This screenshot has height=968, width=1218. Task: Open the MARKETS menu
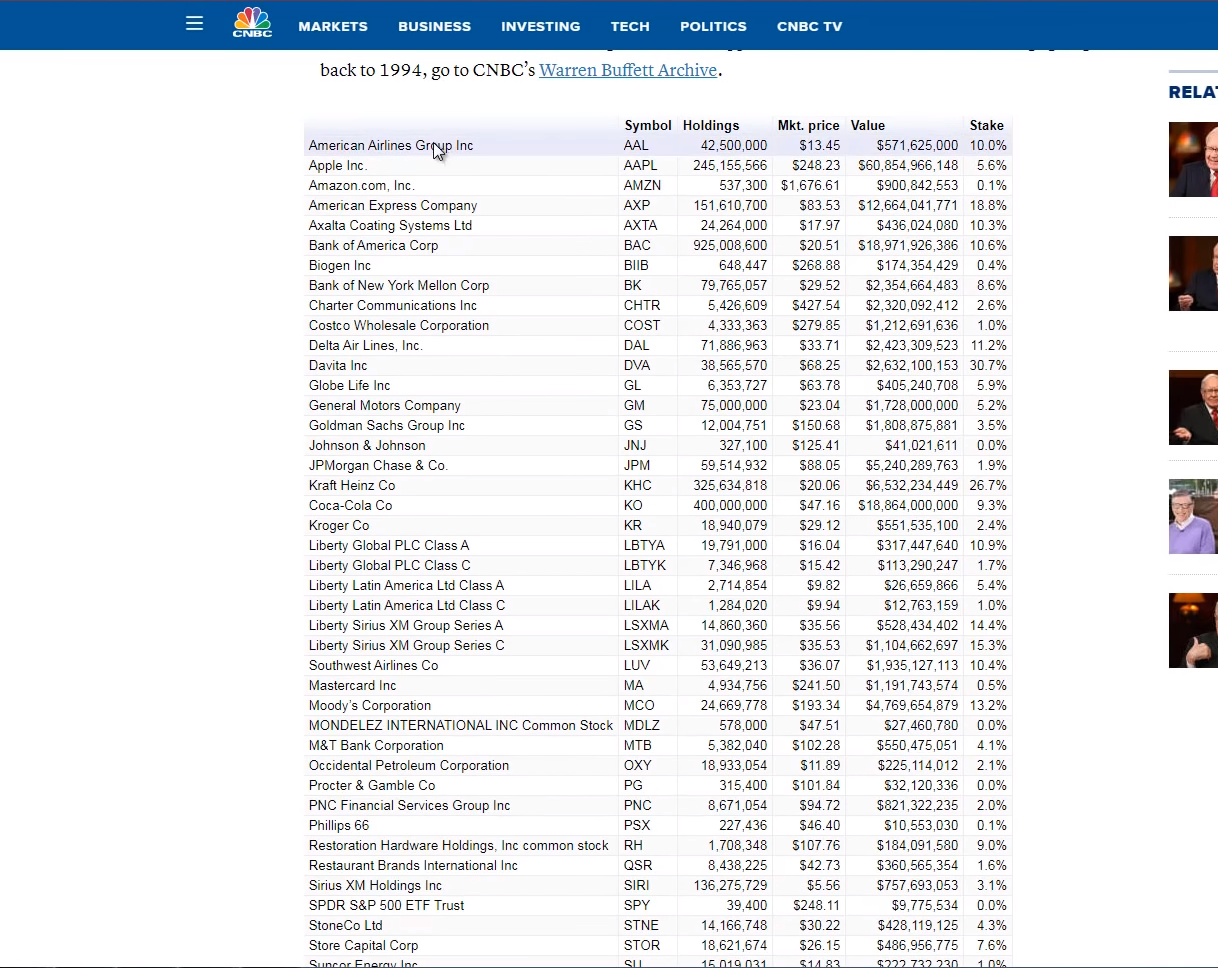point(333,27)
